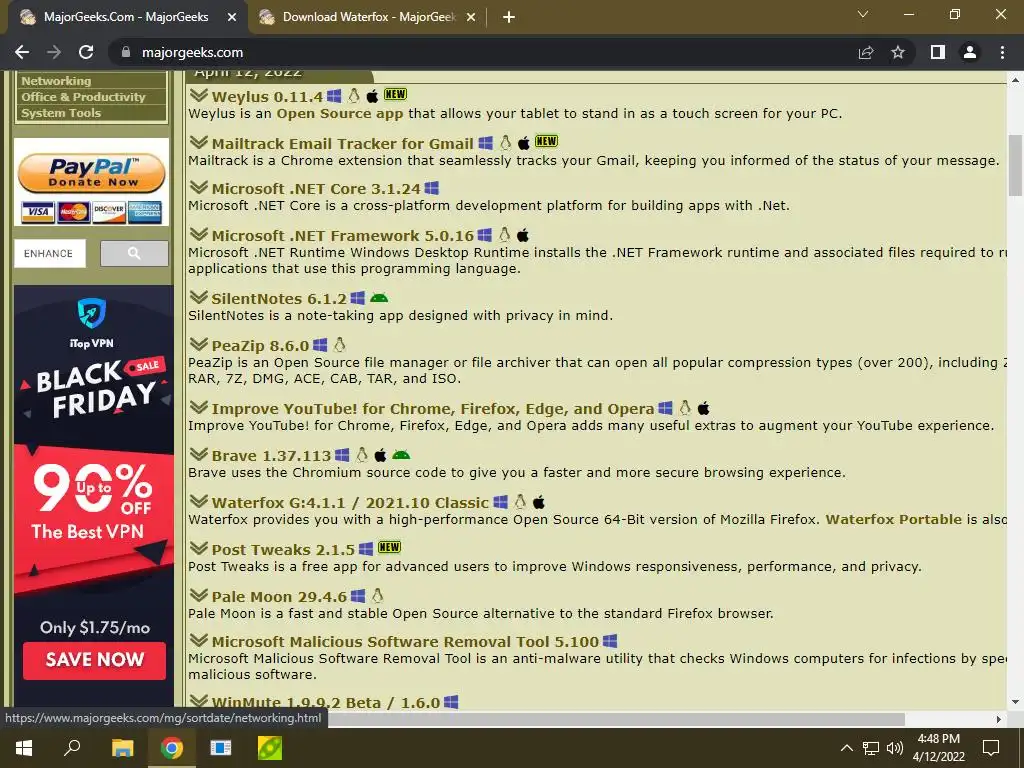The width and height of the screenshot is (1024, 768).
Task: Click the Apple icon next to Improve YouTube!
Action: [x=703, y=408]
